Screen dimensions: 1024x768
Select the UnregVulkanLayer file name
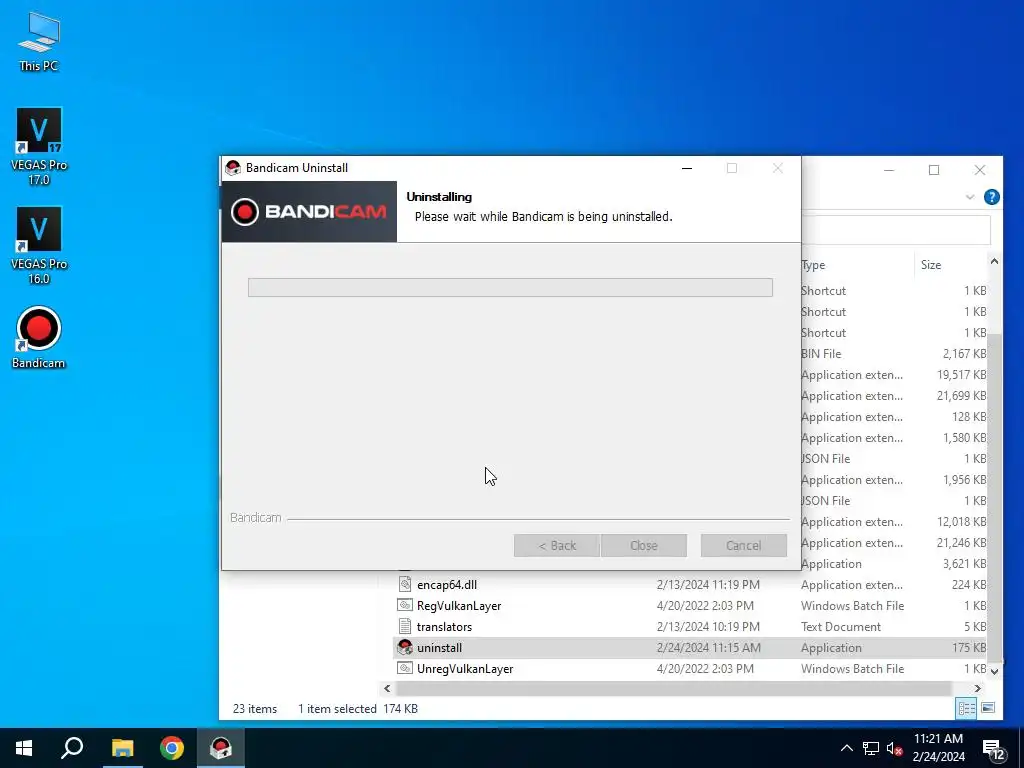[465, 669]
